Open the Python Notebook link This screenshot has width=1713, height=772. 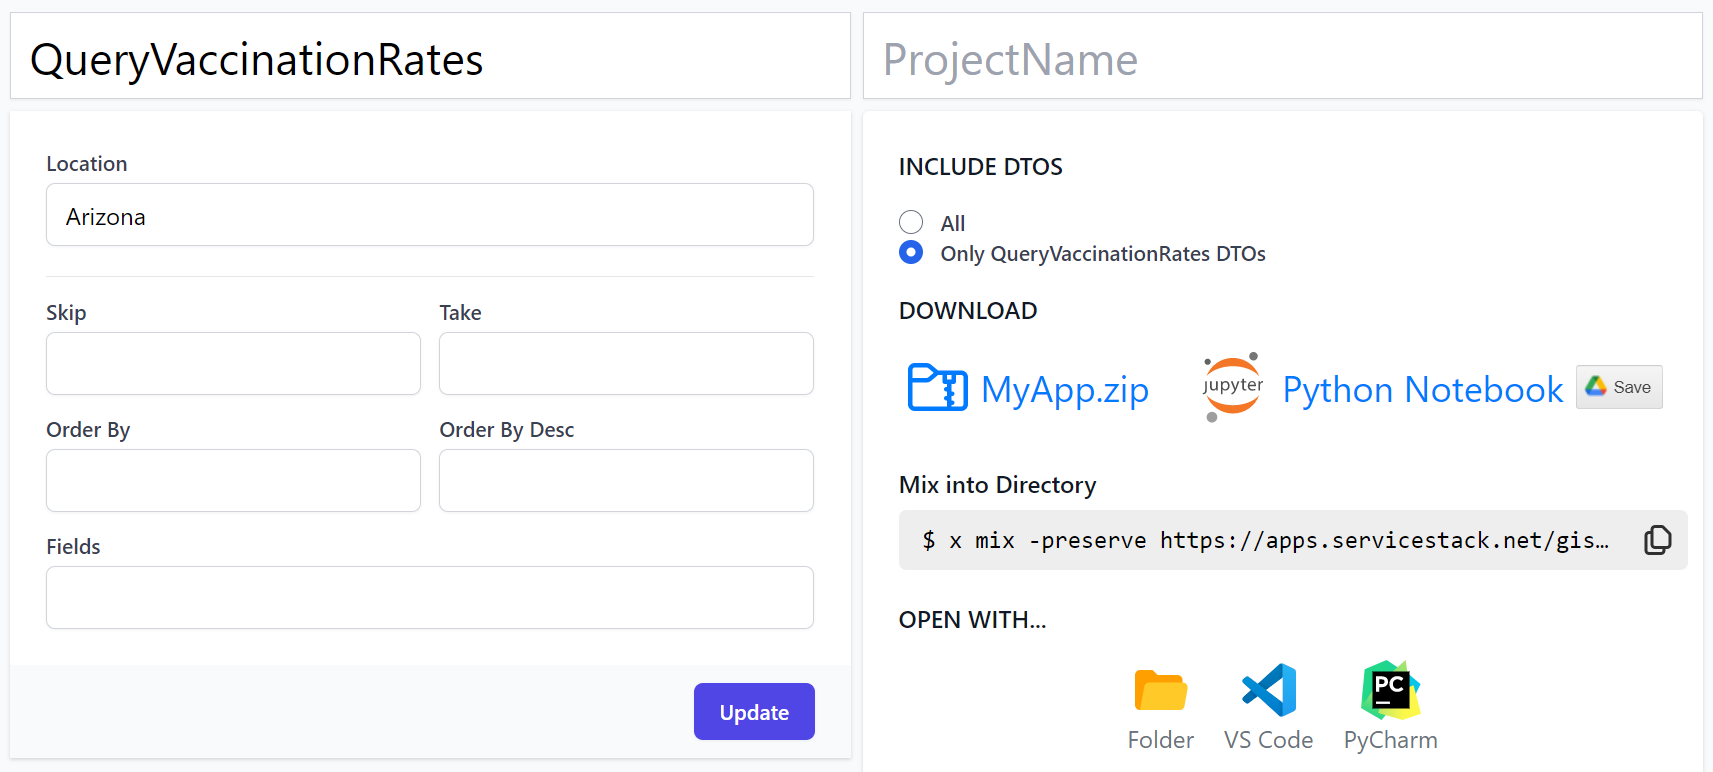click(x=1423, y=389)
